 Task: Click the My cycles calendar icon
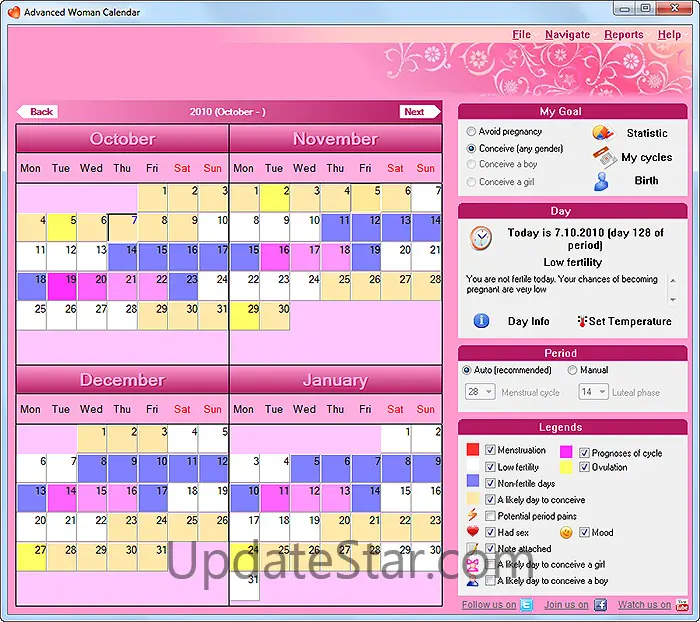(603, 157)
